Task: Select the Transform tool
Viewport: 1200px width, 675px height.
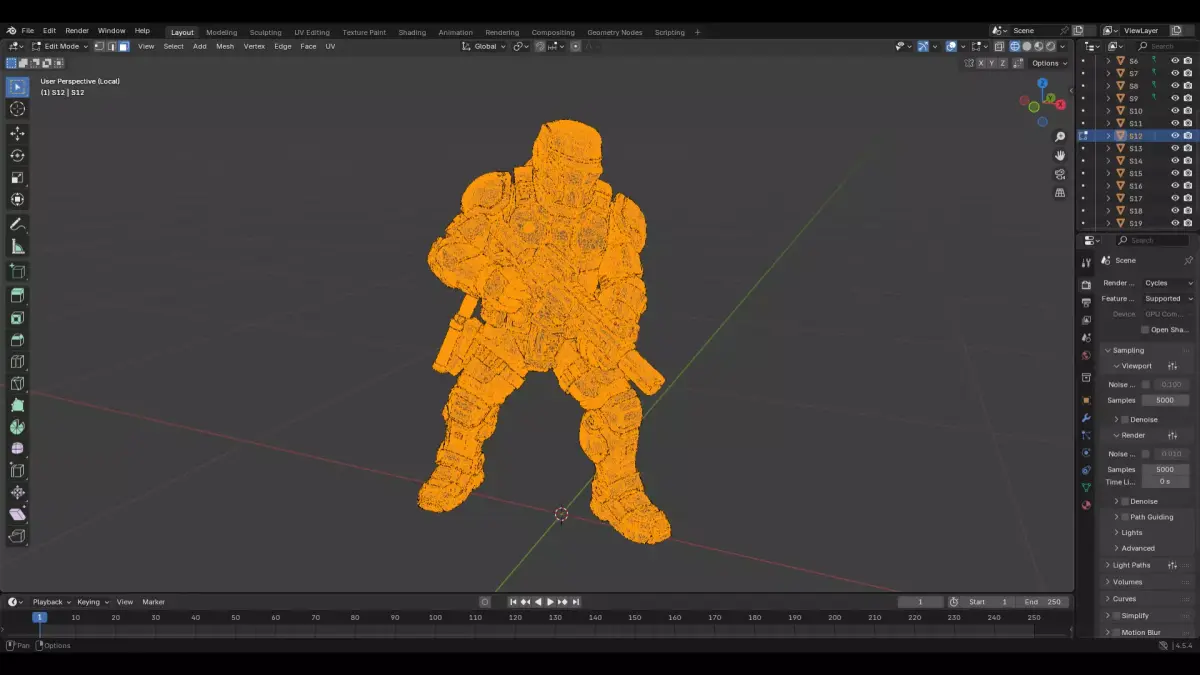Action: [x=17, y=199]
